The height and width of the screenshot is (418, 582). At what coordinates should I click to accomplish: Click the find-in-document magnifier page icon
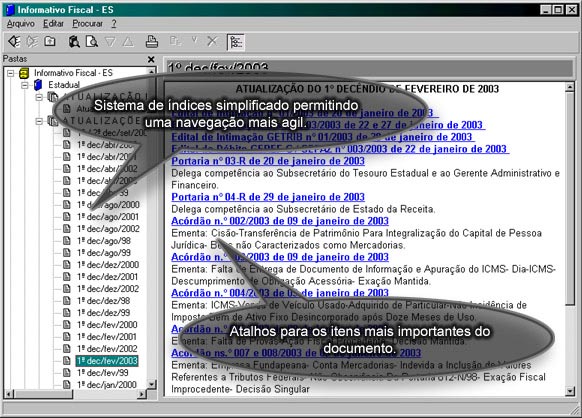[92, 42]
